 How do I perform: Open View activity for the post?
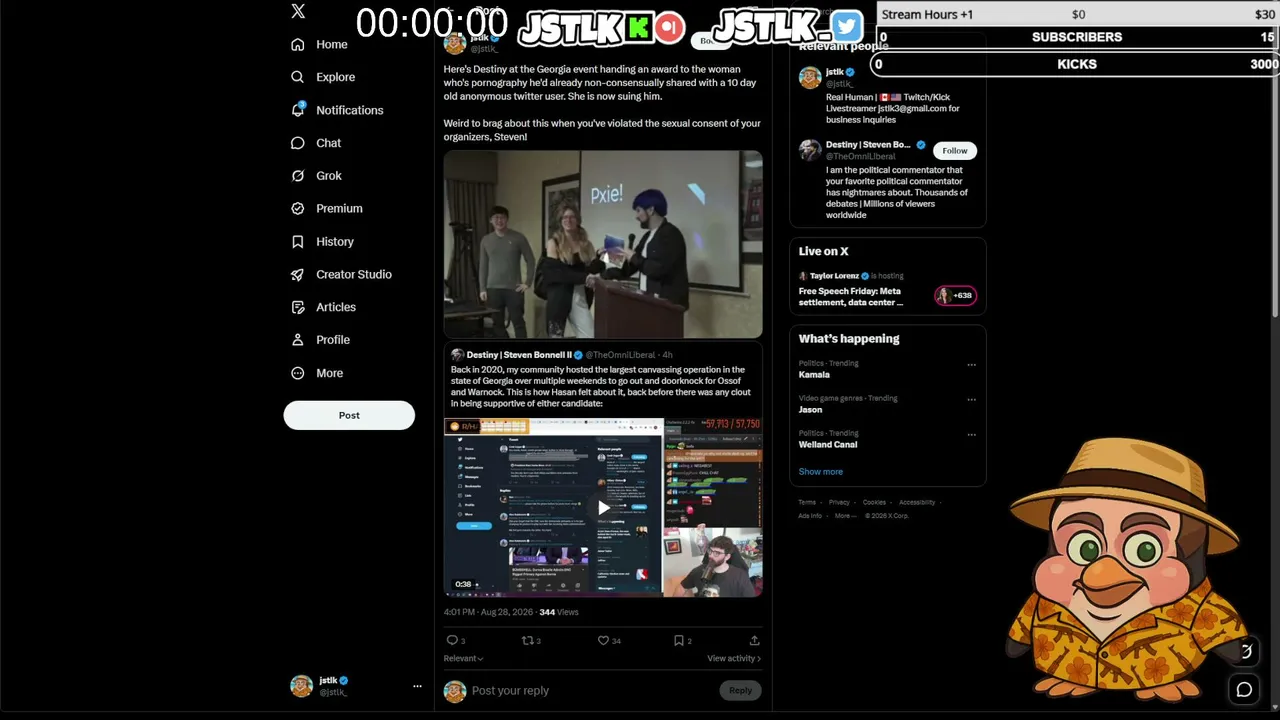coord(734,658)
